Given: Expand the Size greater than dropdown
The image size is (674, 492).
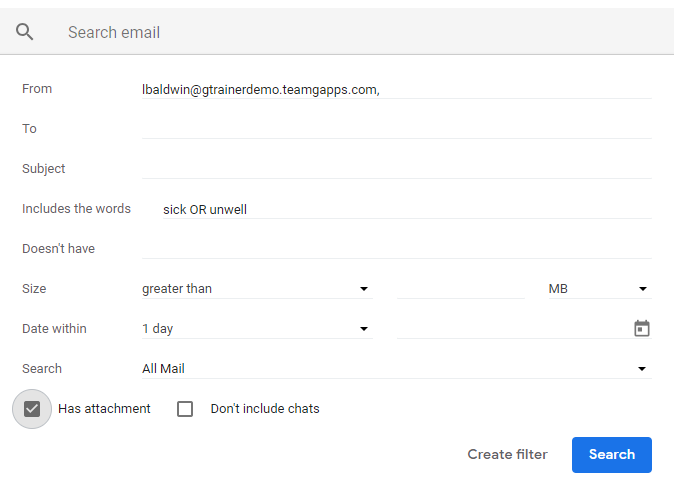Looking at the screenshot, I should (257, 289).
